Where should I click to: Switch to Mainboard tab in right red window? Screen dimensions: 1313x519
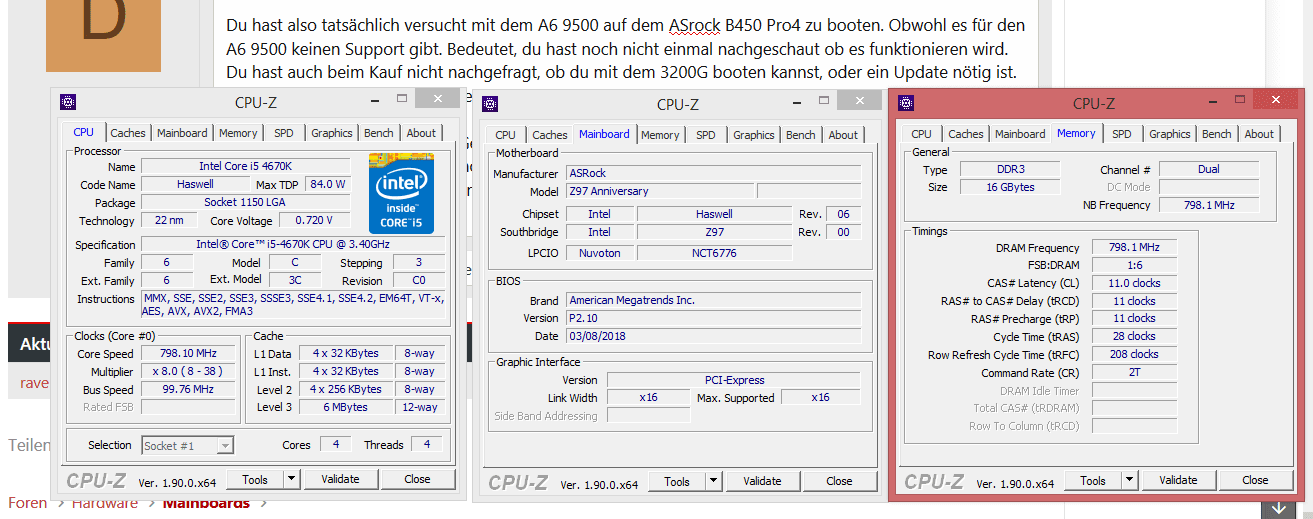tap(1020, 134)
